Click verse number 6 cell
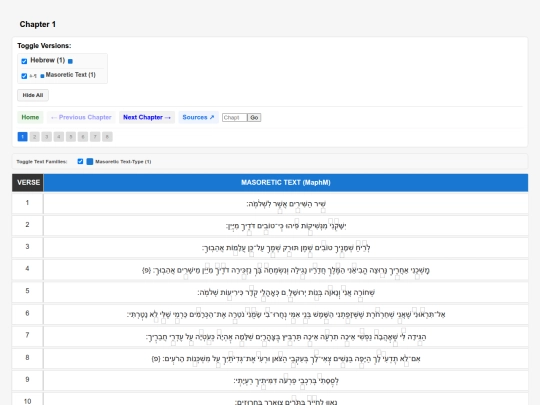This screenshot has width=540, height=405. [28, 313]
